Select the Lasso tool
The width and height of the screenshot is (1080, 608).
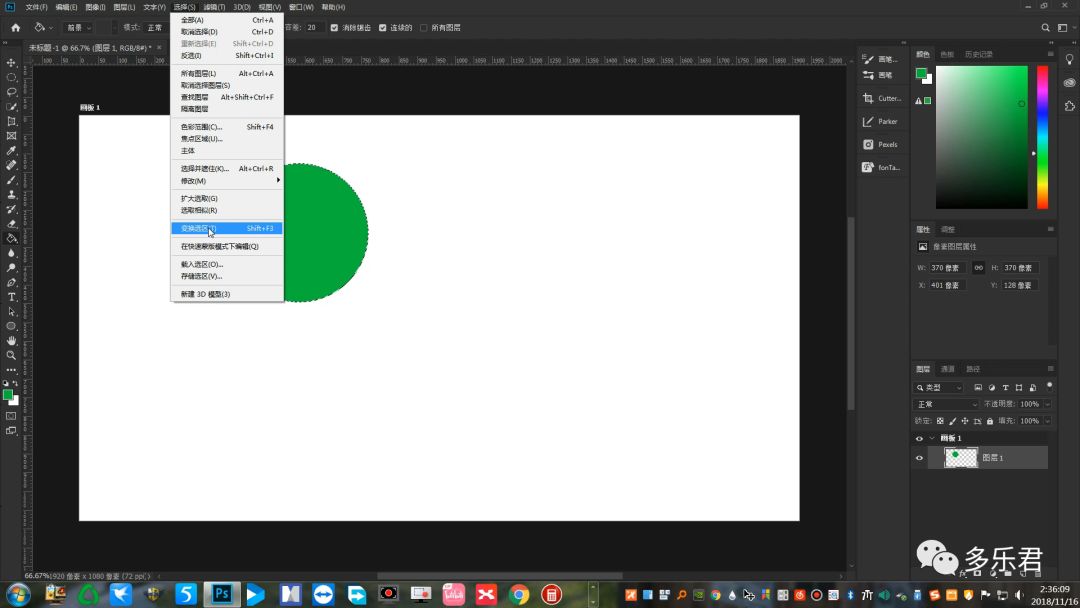11,92
